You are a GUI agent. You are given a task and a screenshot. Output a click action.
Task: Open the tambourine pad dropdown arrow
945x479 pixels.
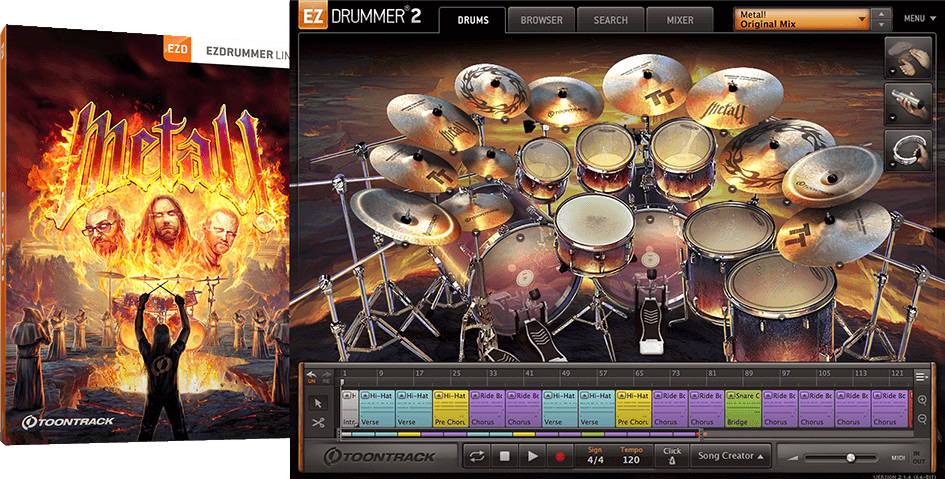(x=892, y=164)
